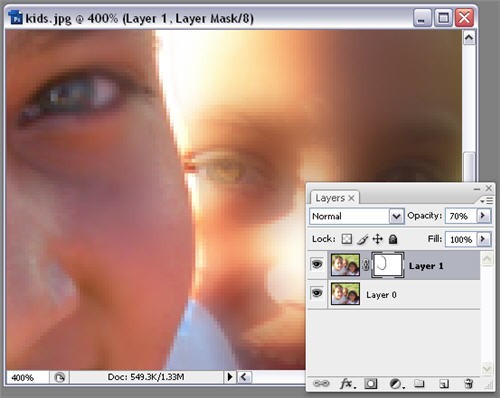
Task: Click the Fill 100% field
Action: click(x=461, y=239)
